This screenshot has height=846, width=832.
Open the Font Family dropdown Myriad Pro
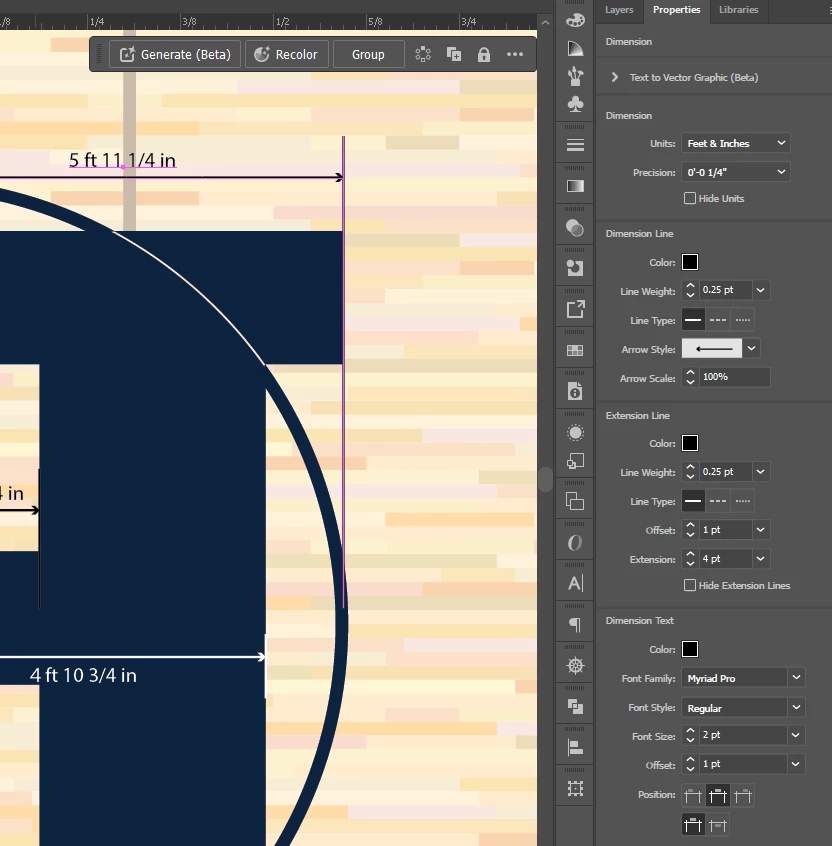click(743, 678)
